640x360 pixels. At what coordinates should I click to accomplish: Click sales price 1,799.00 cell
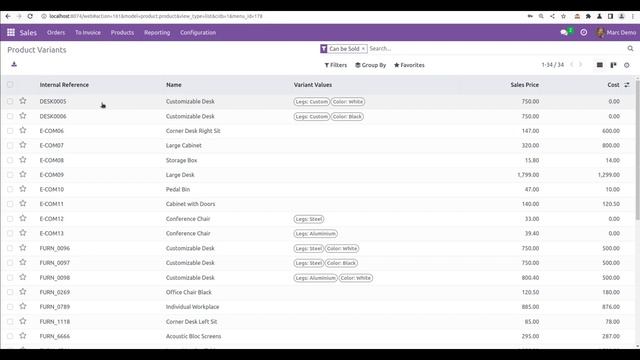[528, 175]
